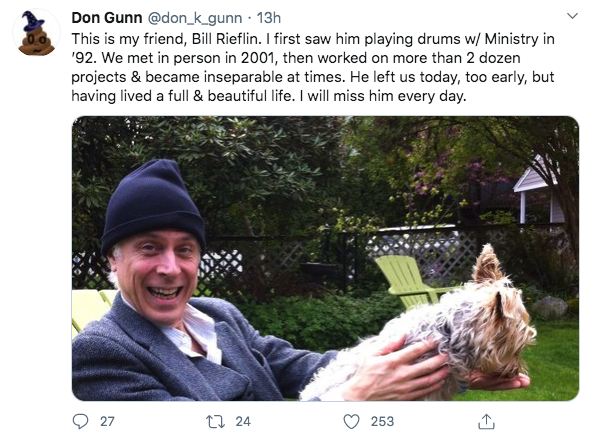The height and width of the screenshot is (441, 595).
Task: Click the last line ending 'every day.'
Action: pos(269,96)
